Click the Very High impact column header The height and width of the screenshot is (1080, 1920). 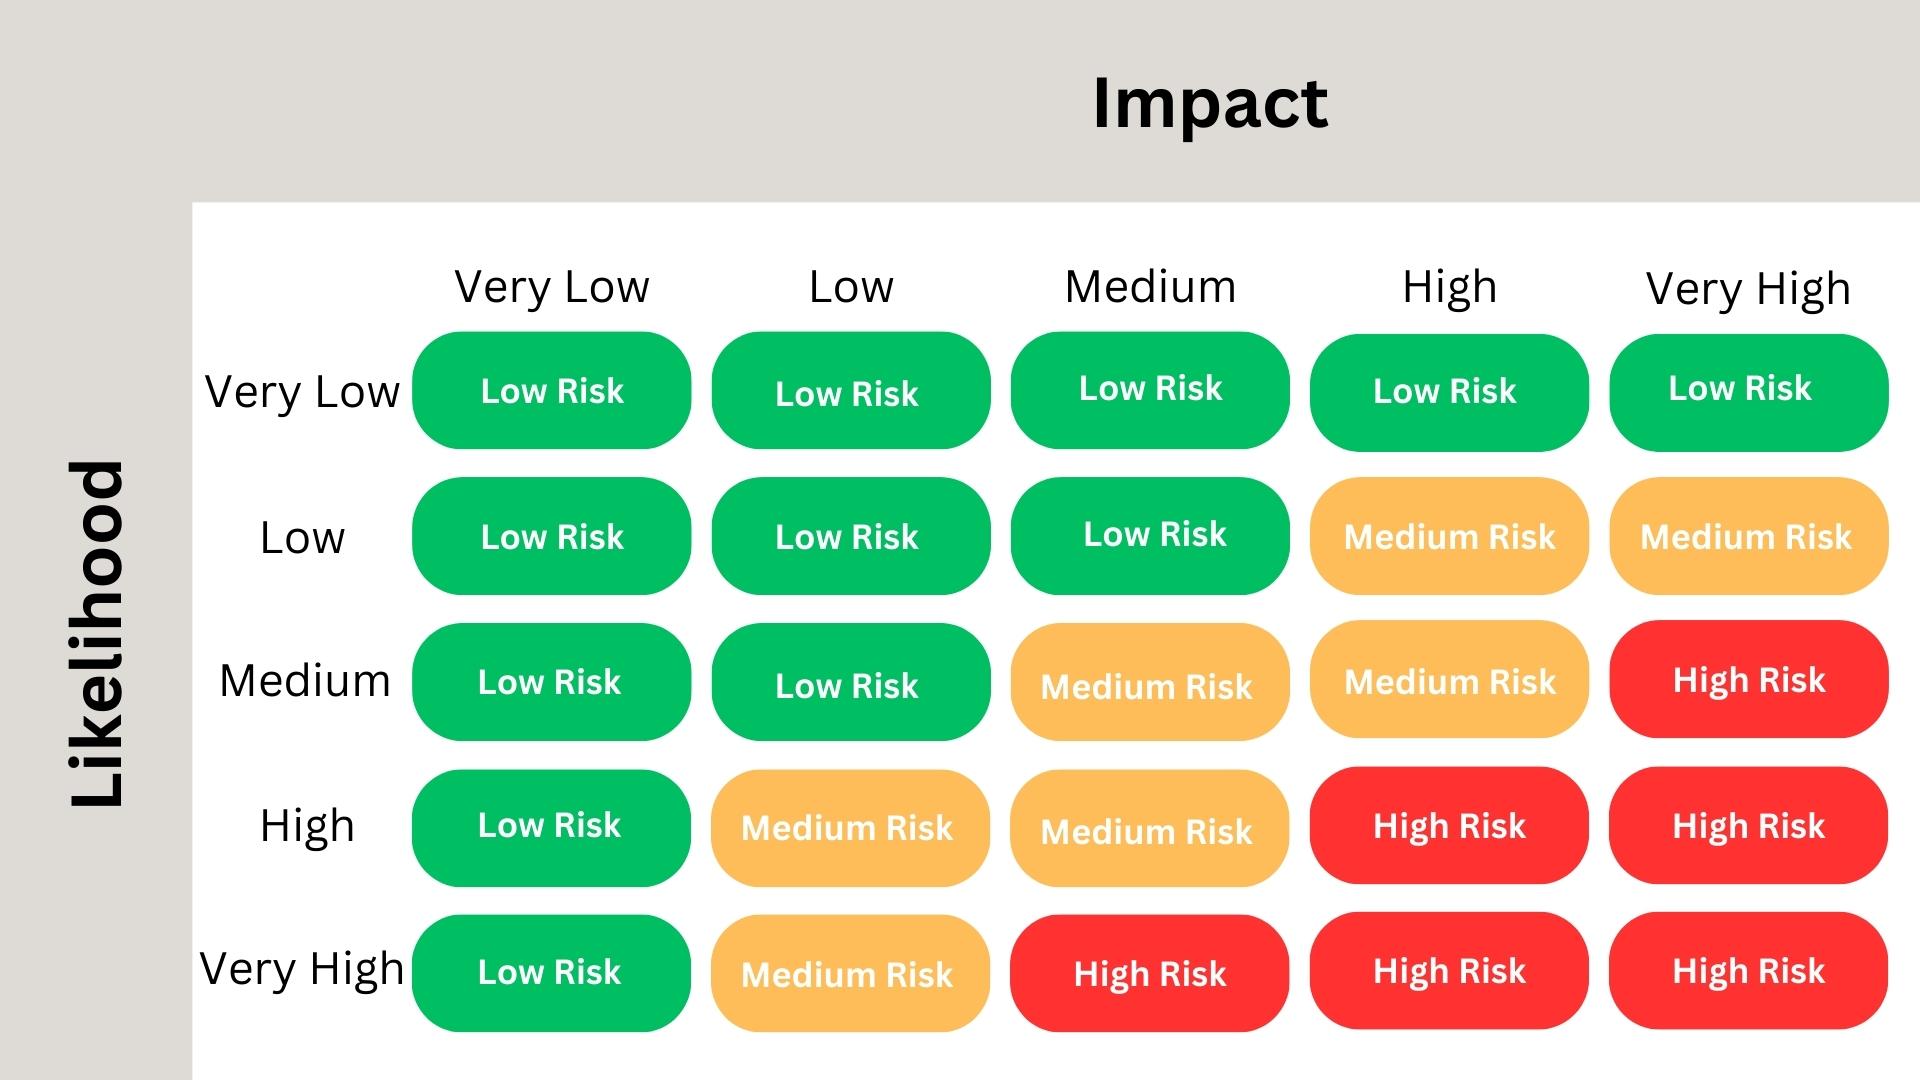[x=1748, y=289]
